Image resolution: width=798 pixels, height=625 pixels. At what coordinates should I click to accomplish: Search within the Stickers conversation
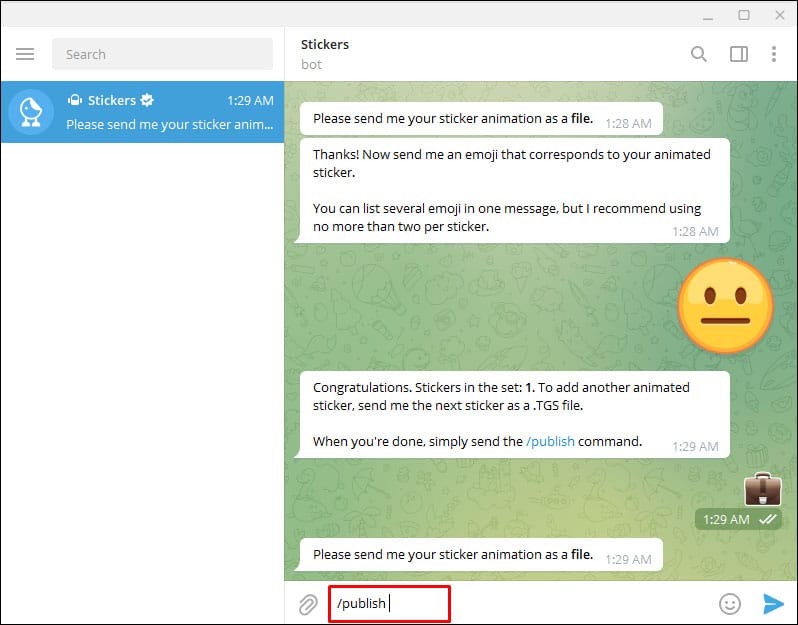699,53
